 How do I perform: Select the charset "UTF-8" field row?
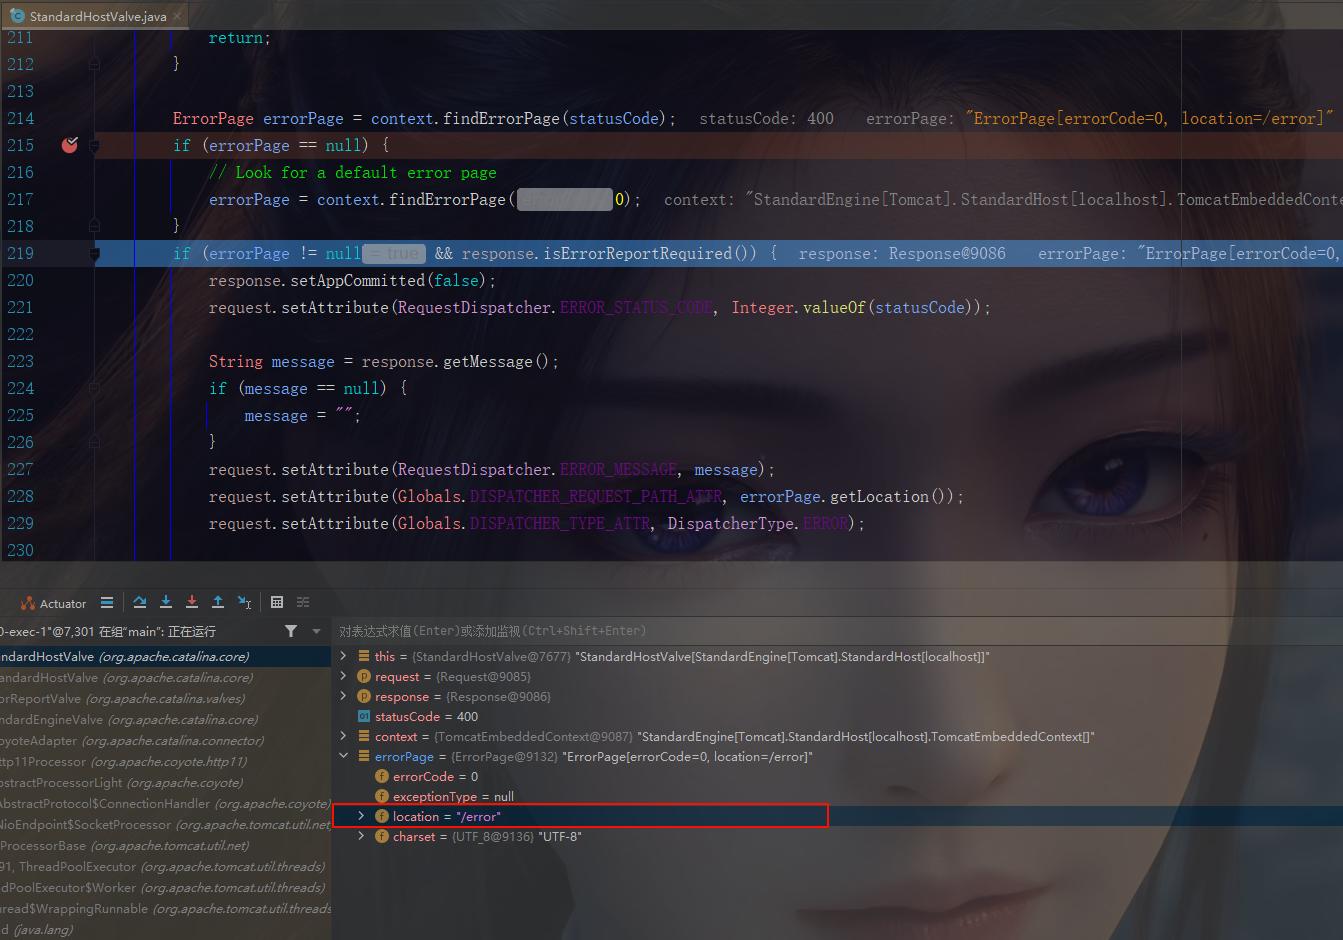(x=838, y=836)
